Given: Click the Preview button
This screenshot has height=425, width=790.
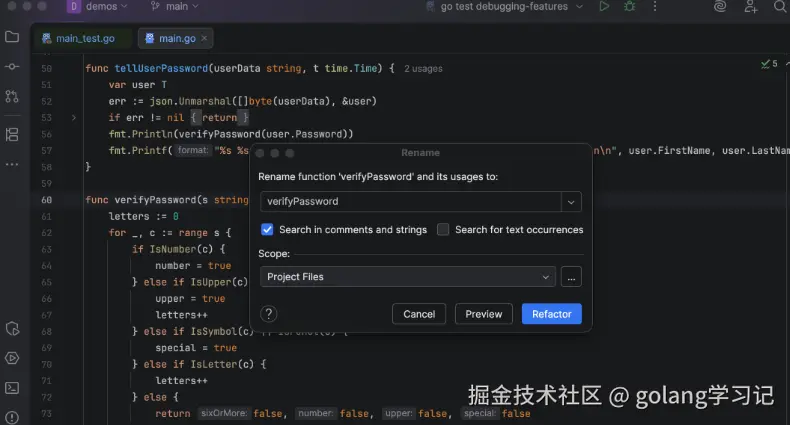Looking at the screenshot, I should click(x=484, y=314).
